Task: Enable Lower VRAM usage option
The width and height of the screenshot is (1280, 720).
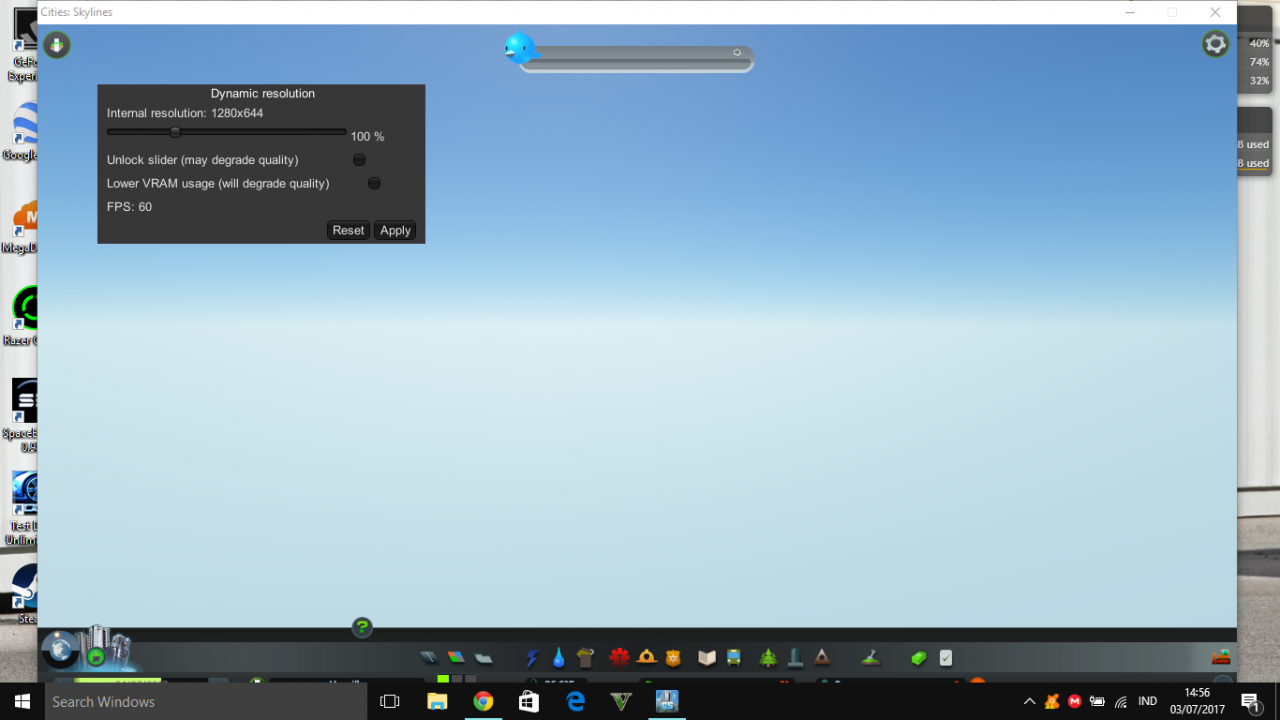Action: [x=374, y=183]
